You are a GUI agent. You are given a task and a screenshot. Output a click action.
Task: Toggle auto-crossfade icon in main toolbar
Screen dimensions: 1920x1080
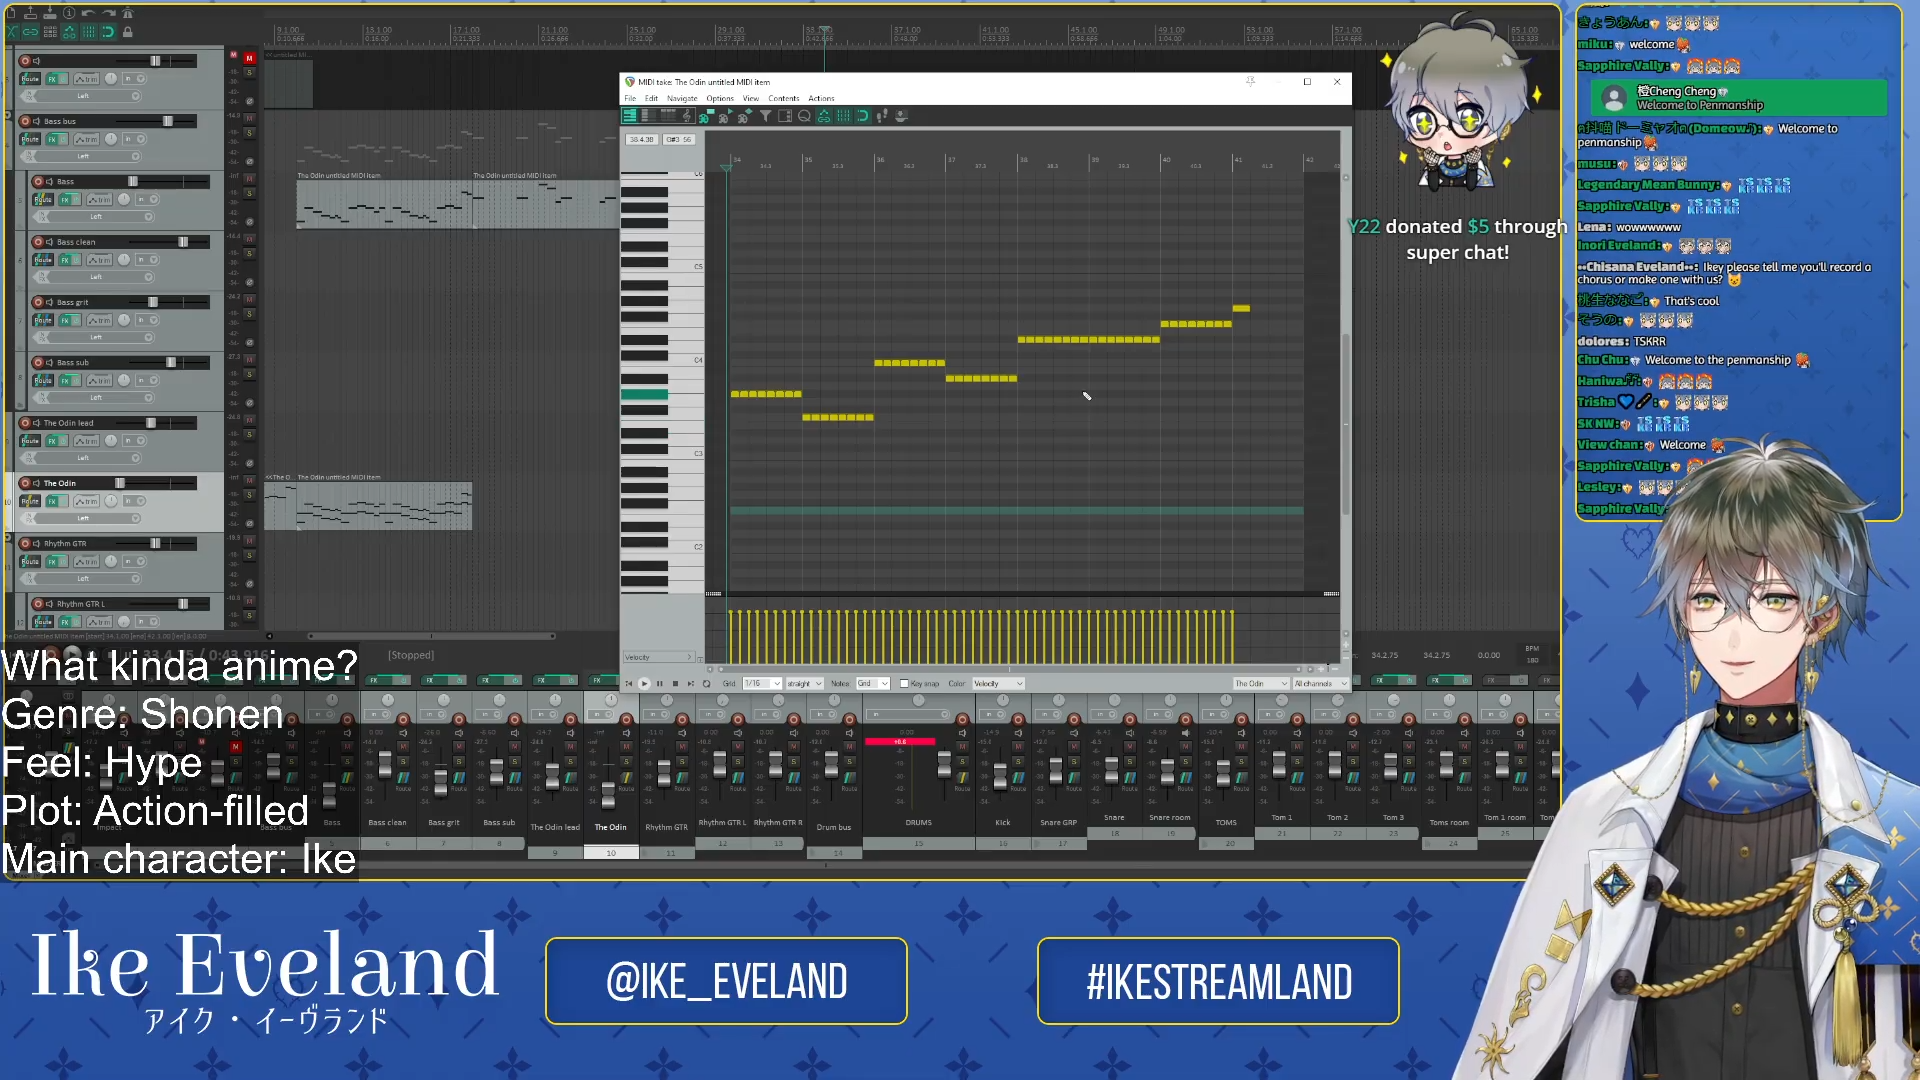click(12, 32)
